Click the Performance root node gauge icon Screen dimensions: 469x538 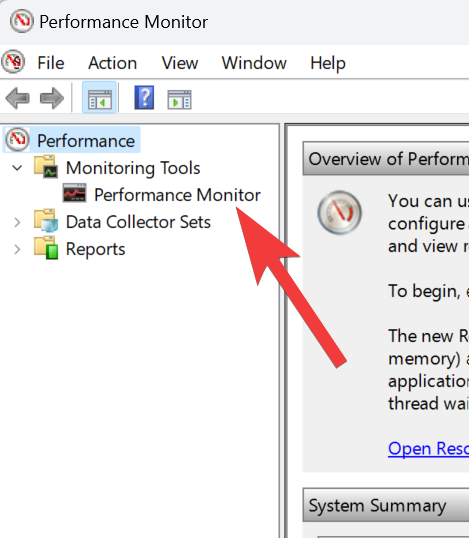tap(17, 140)
